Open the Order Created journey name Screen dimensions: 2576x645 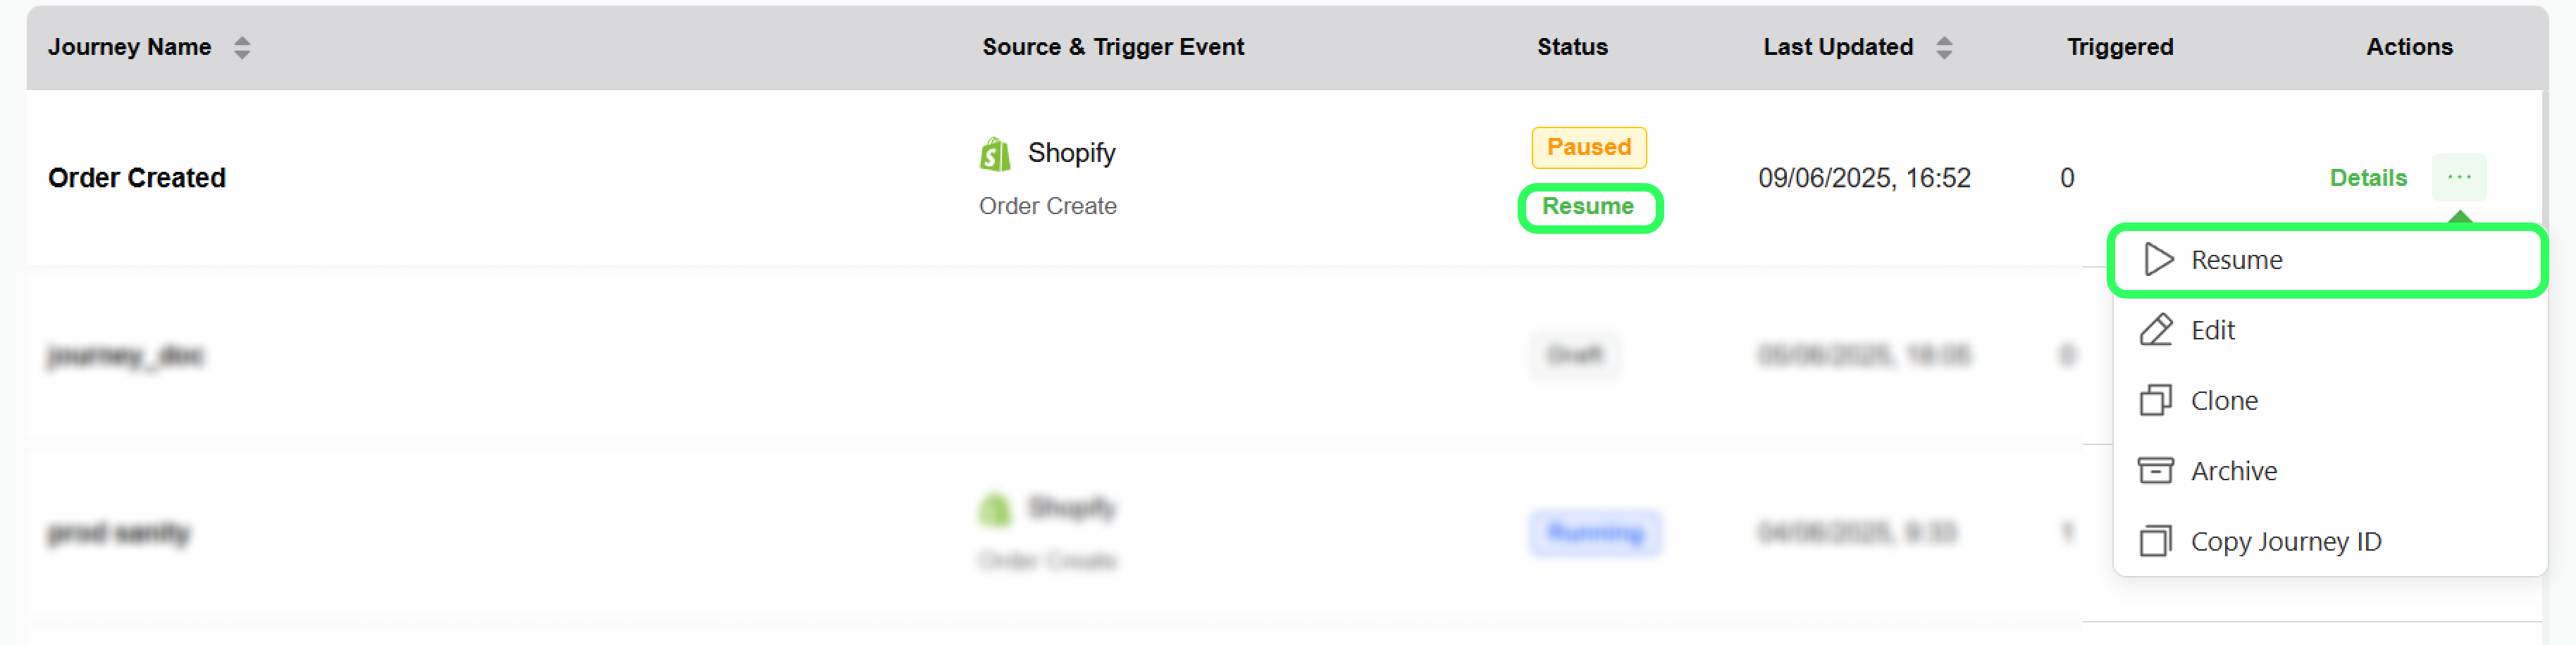pyautogui.click(x=137, y=178)
